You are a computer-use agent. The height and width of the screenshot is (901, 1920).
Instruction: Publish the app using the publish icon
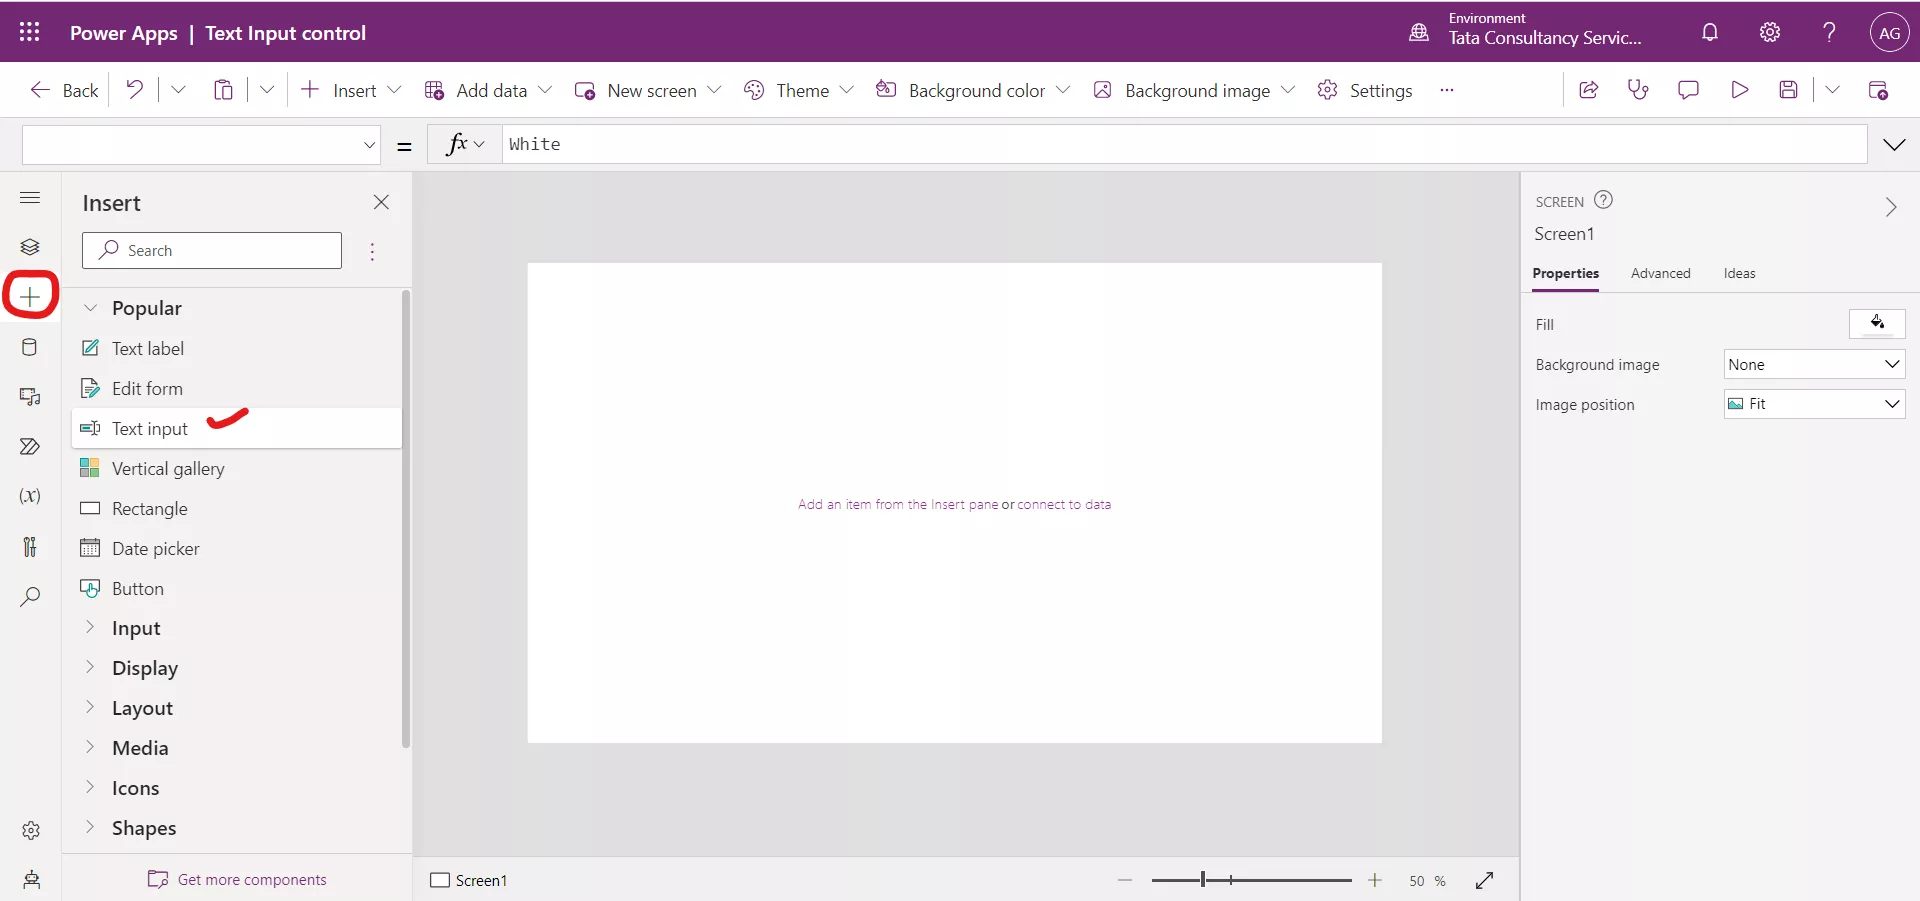[x=1880, y=89]
